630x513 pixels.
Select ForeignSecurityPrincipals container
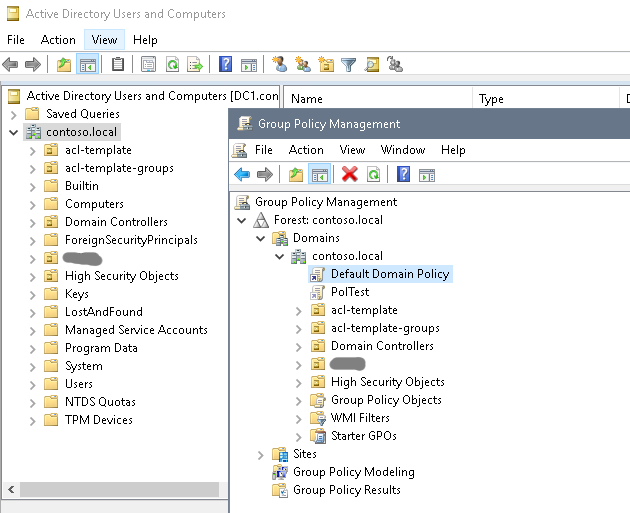(131, 240)
